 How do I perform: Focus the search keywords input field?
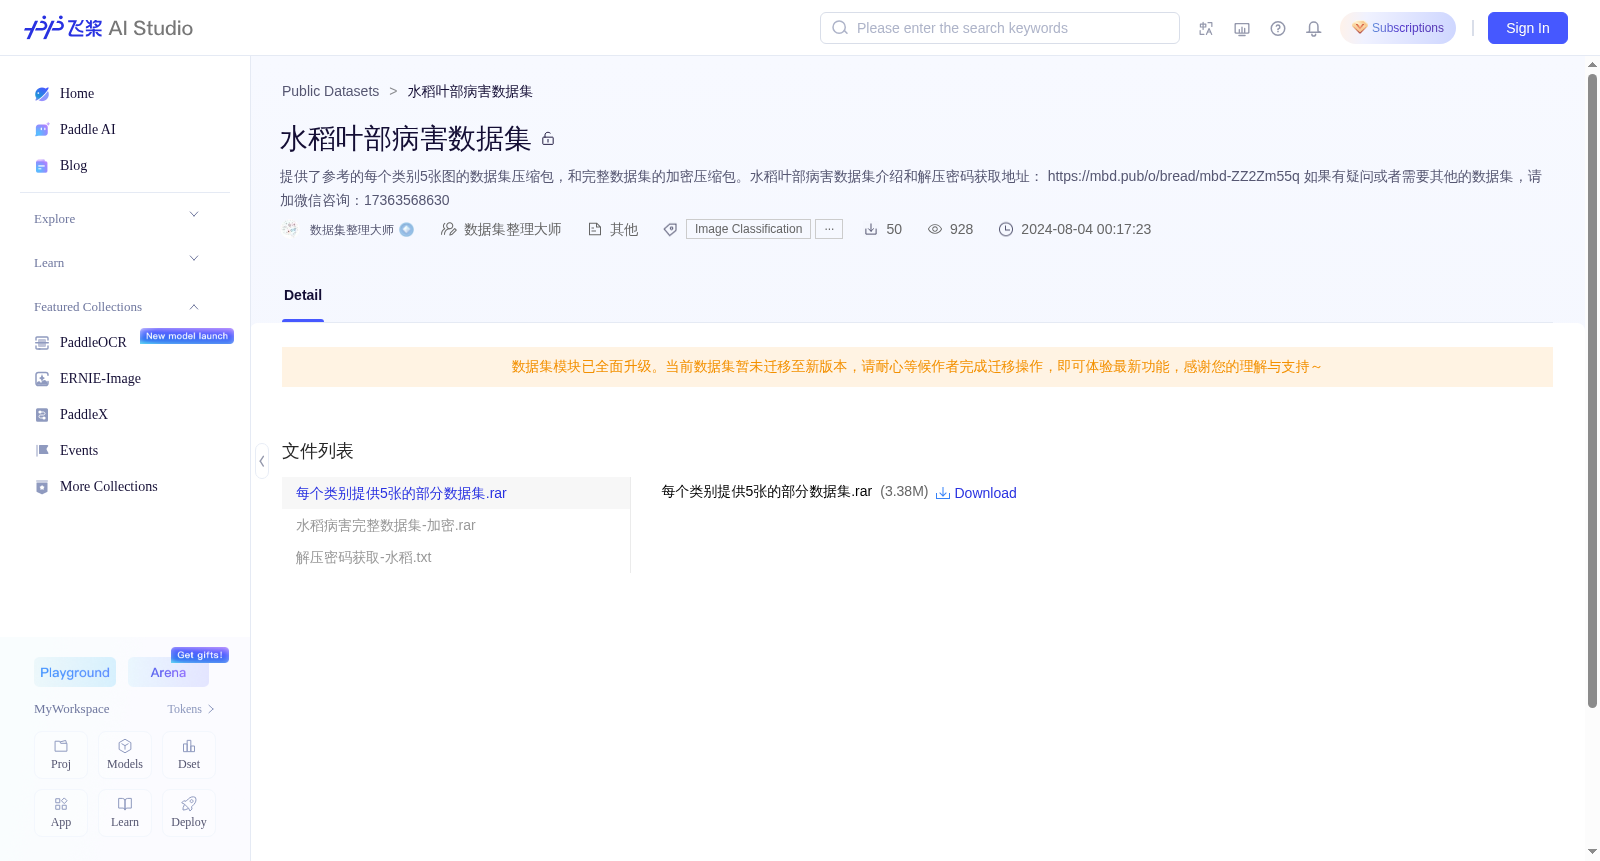point(1000,28)
